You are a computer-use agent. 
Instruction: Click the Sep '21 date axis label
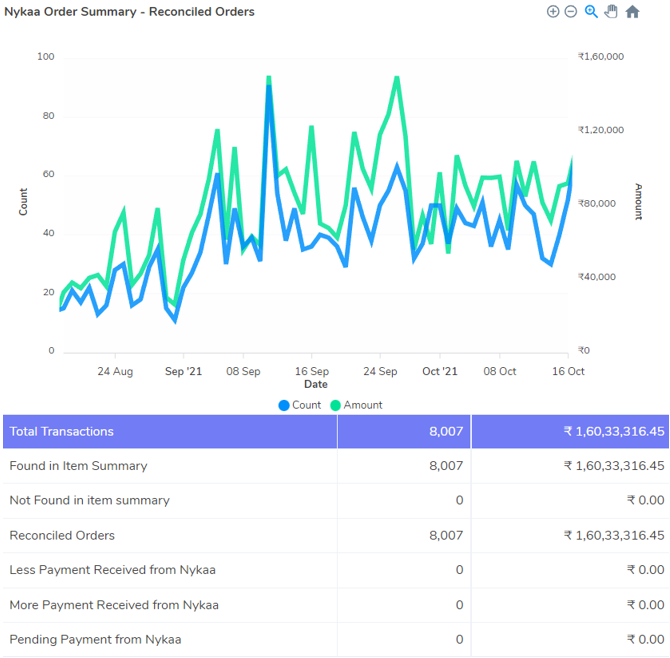[183, 371]
